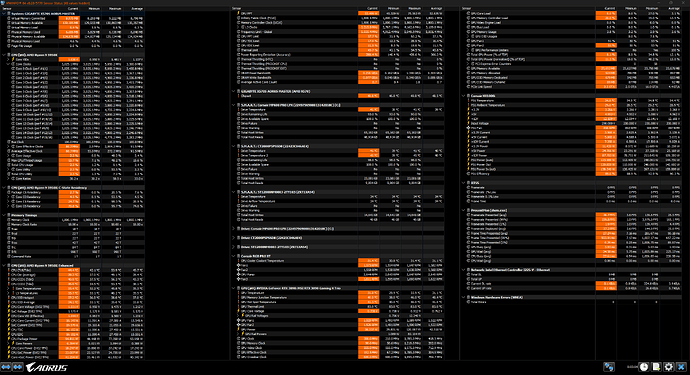
Task: Collapse the RTSS group
Action: (x=463, y=183)
